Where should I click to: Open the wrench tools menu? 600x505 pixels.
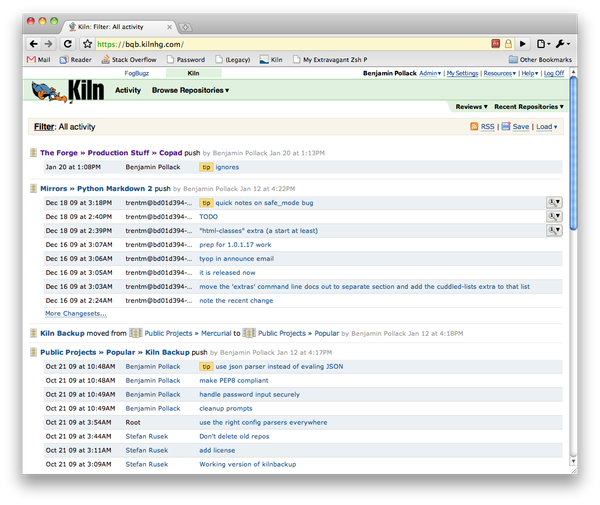[562, 44]
